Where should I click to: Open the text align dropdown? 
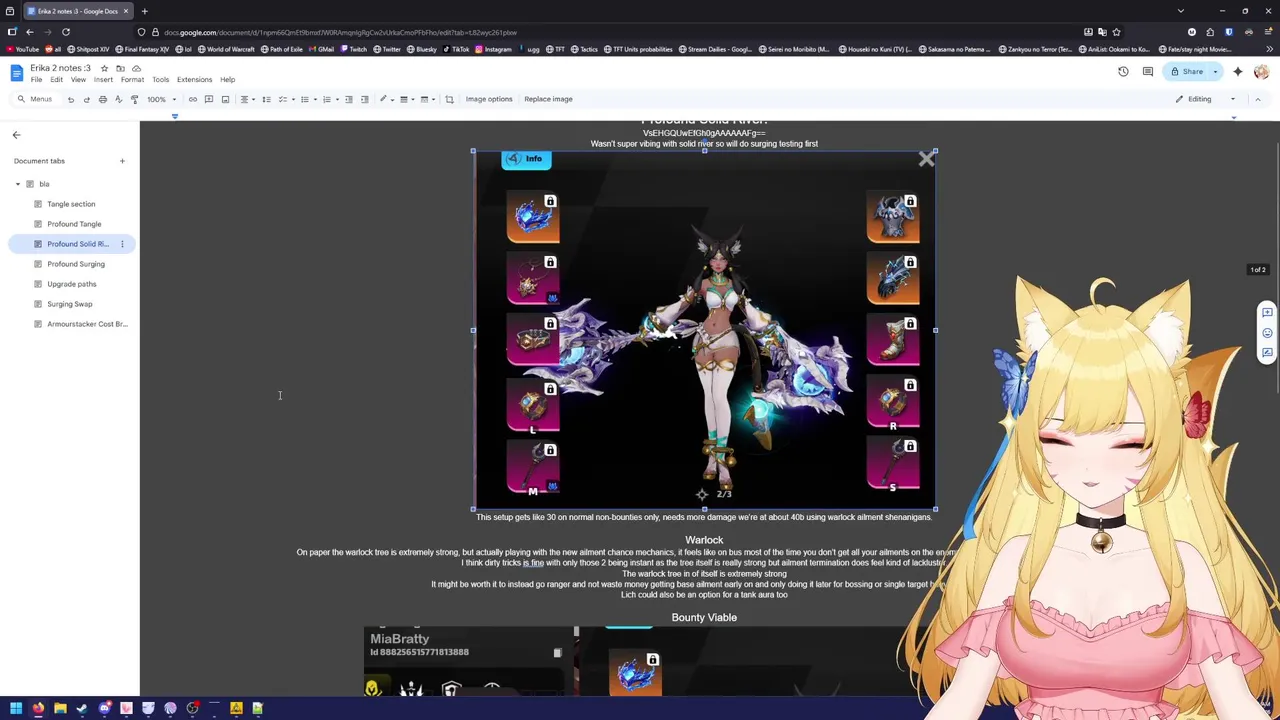[x=247, y=99]
